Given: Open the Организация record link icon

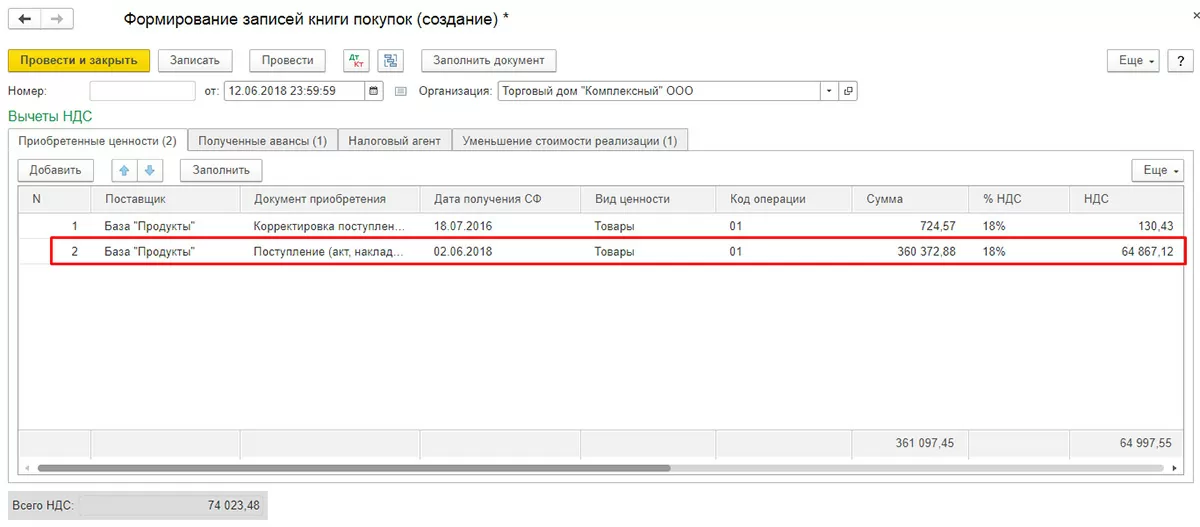Looking at the screenshot, I should pyautogui.click(x=849, y=91).
